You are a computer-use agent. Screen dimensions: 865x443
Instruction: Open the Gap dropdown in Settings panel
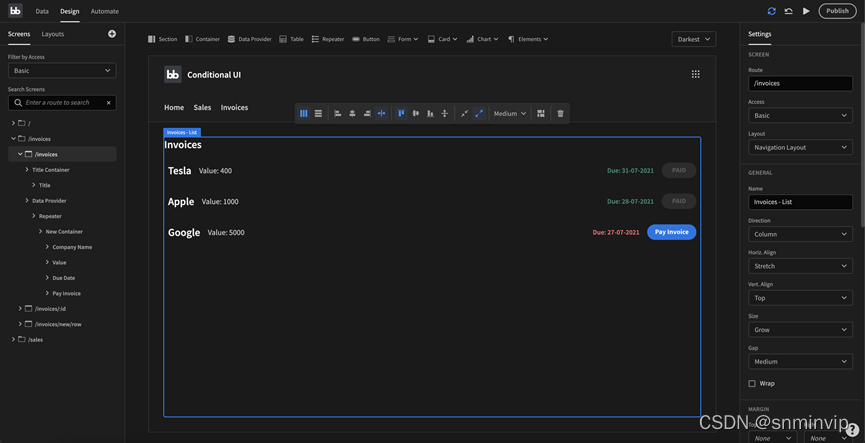click(800, 362)
